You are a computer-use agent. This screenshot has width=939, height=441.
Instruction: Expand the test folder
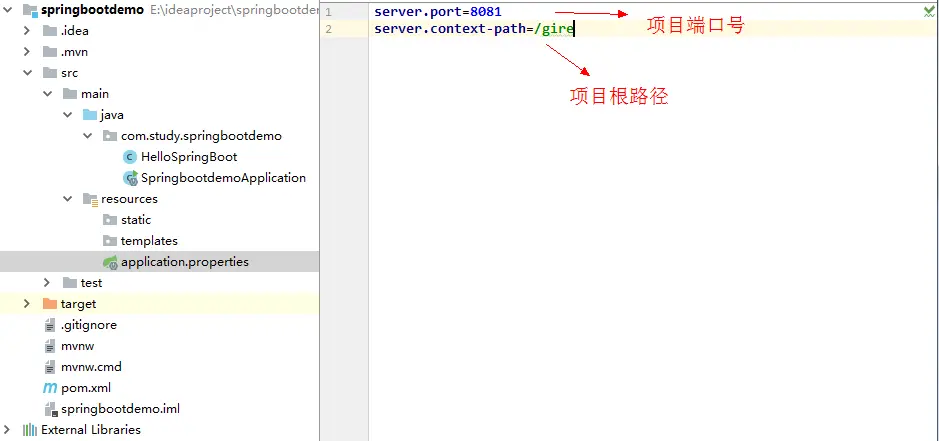(47, 282)
